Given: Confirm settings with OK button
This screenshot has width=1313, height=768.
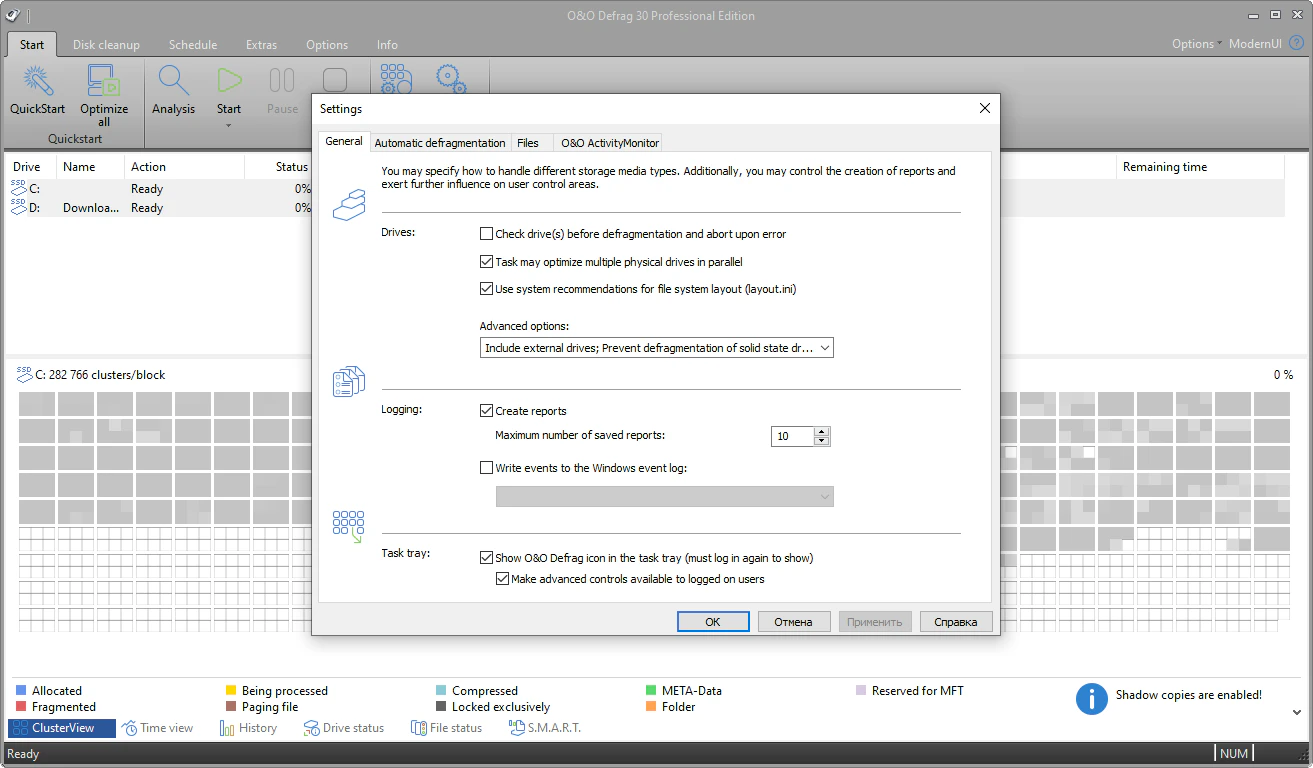Looking at the screenshot, I should (x=713, y=621).
